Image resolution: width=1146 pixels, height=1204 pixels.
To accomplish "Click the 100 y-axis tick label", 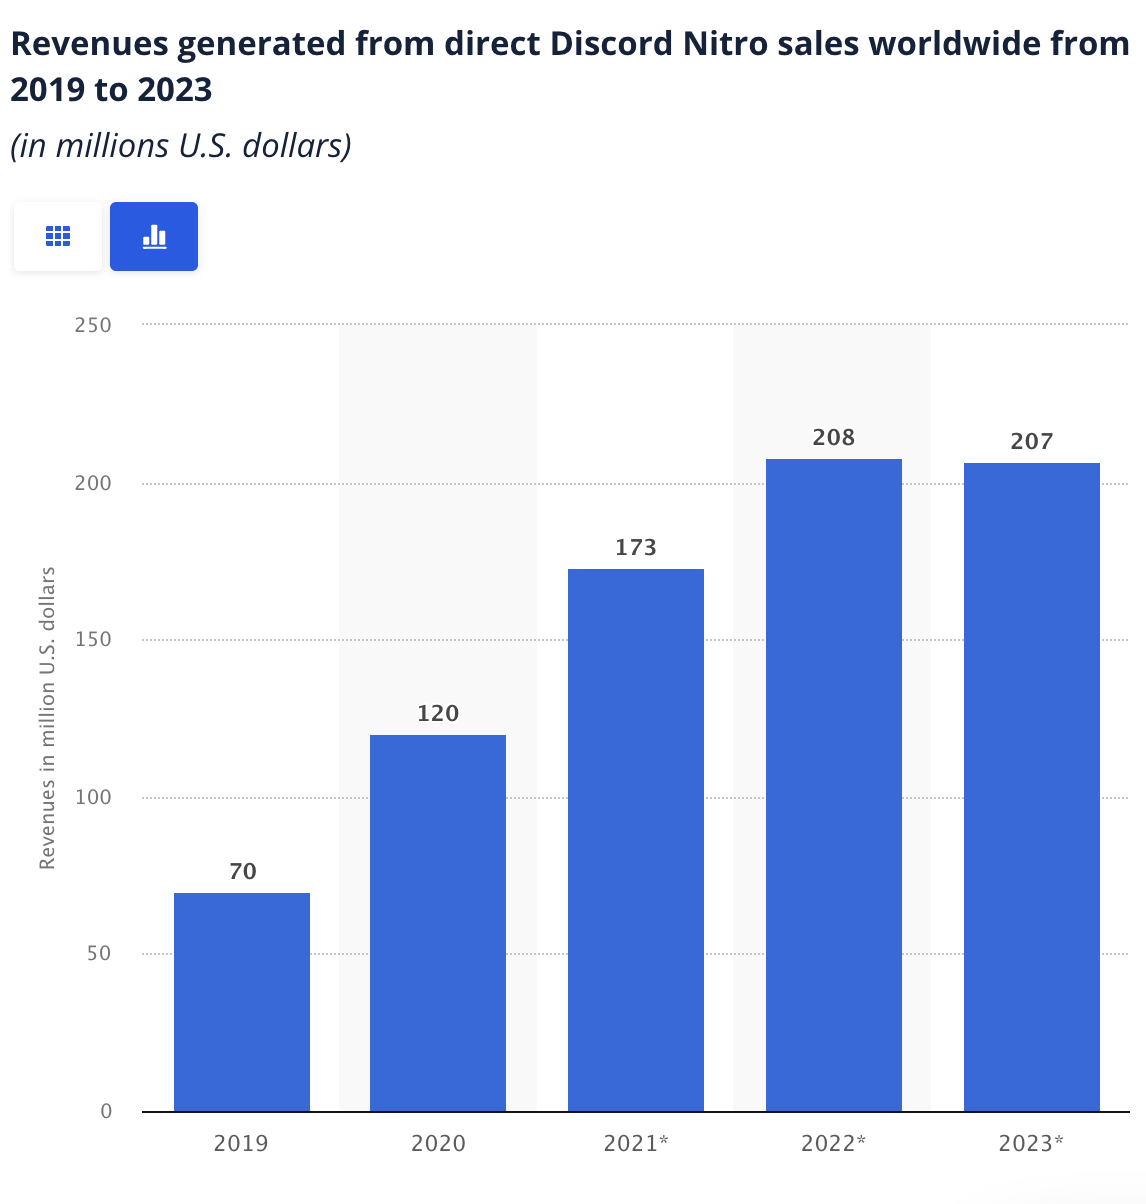I will [x=93, y=797].
